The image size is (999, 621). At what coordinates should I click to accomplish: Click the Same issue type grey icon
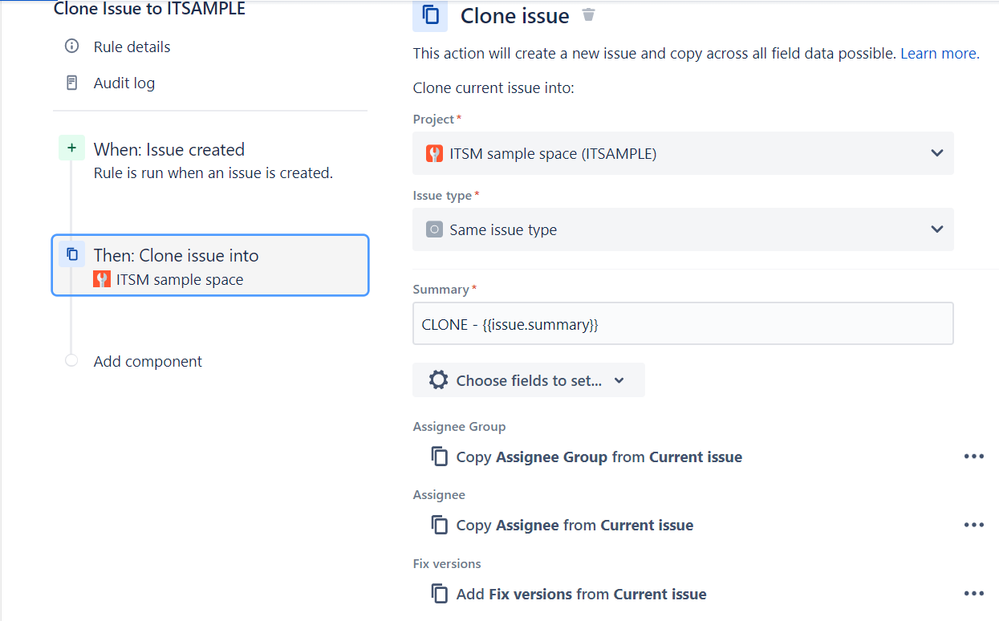[x=435, y=229]
